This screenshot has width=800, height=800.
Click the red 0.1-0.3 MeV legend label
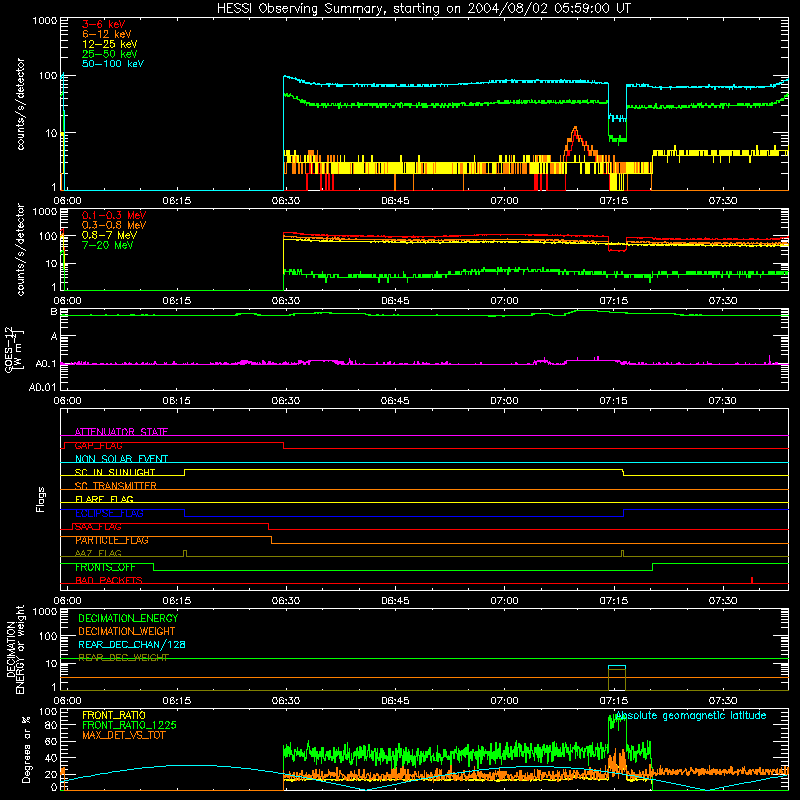coord(114,215)
